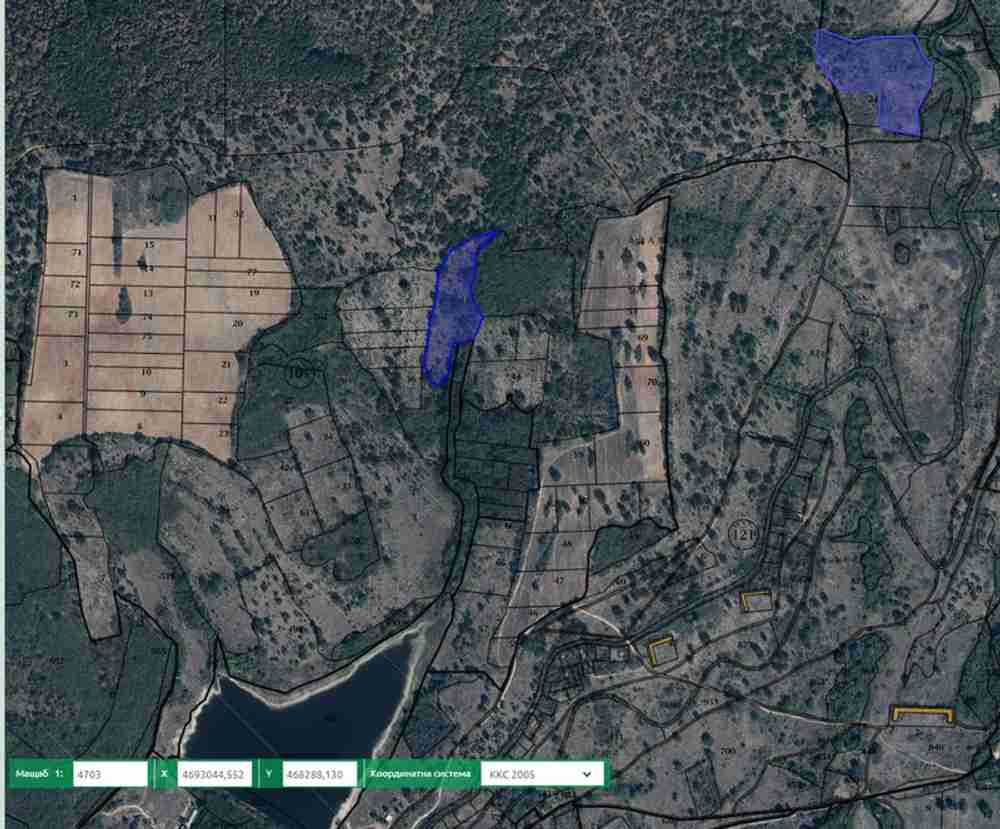Select parcel number 13 in left field
The width and height of the screenshot is (1000, 829).
coord(148,293)
